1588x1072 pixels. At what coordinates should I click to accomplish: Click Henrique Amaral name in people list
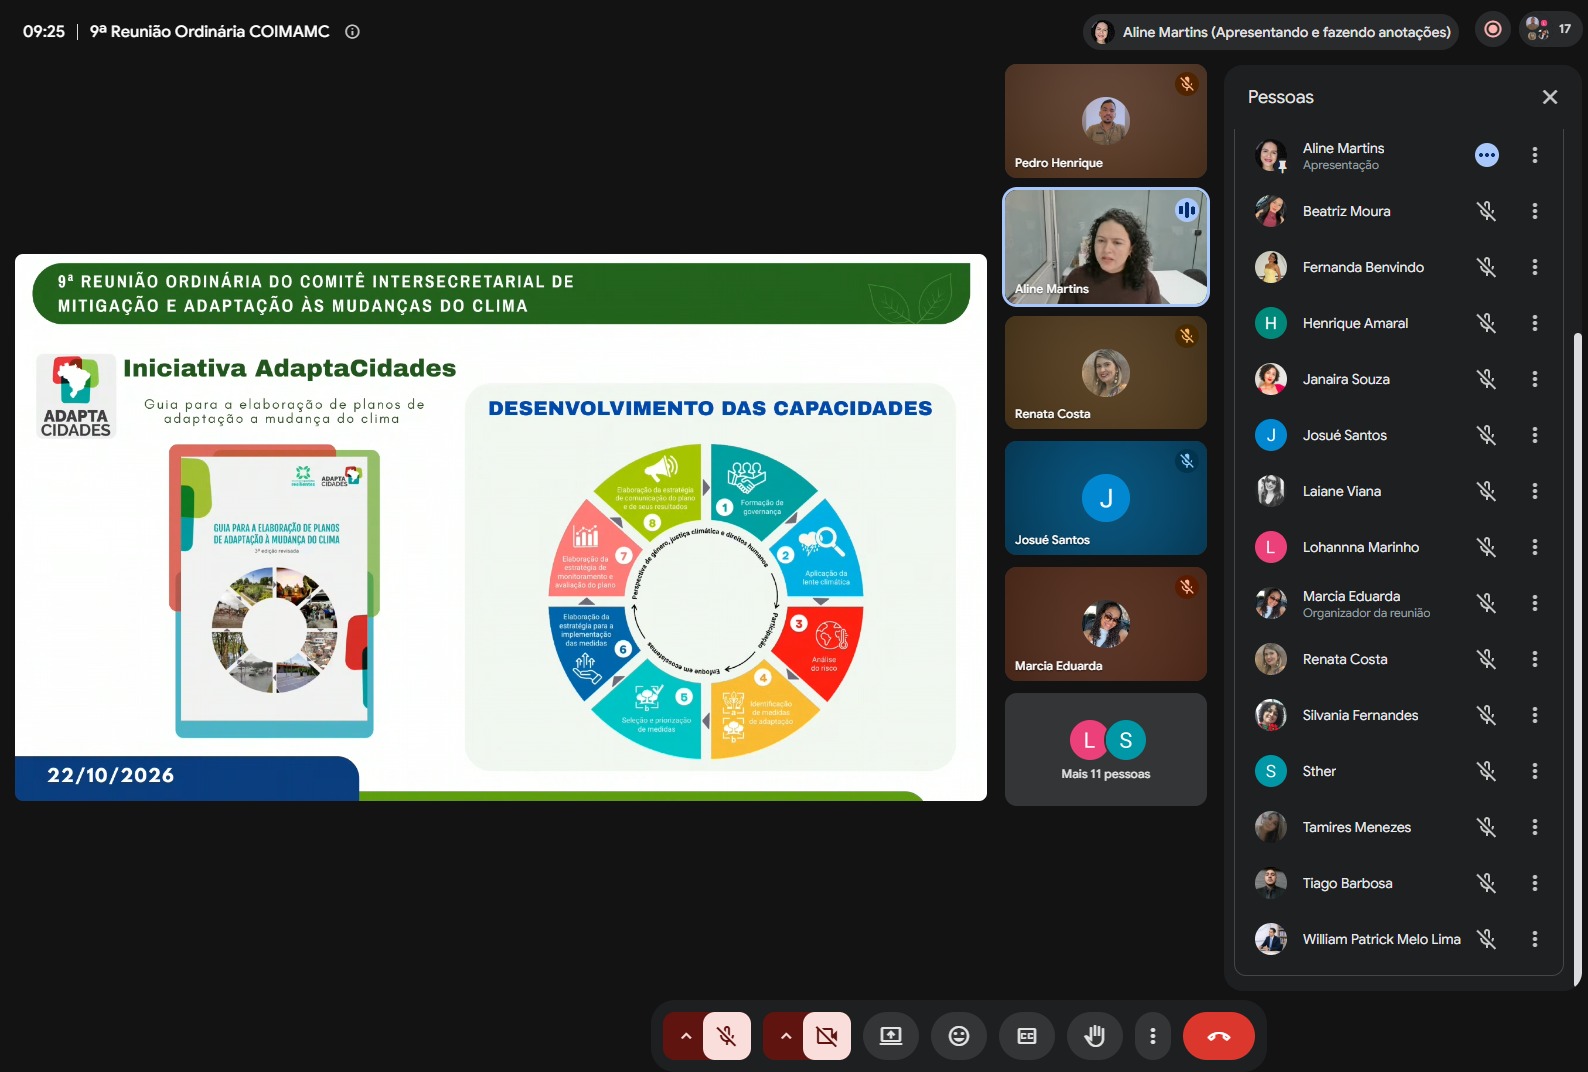point(1355,323)
